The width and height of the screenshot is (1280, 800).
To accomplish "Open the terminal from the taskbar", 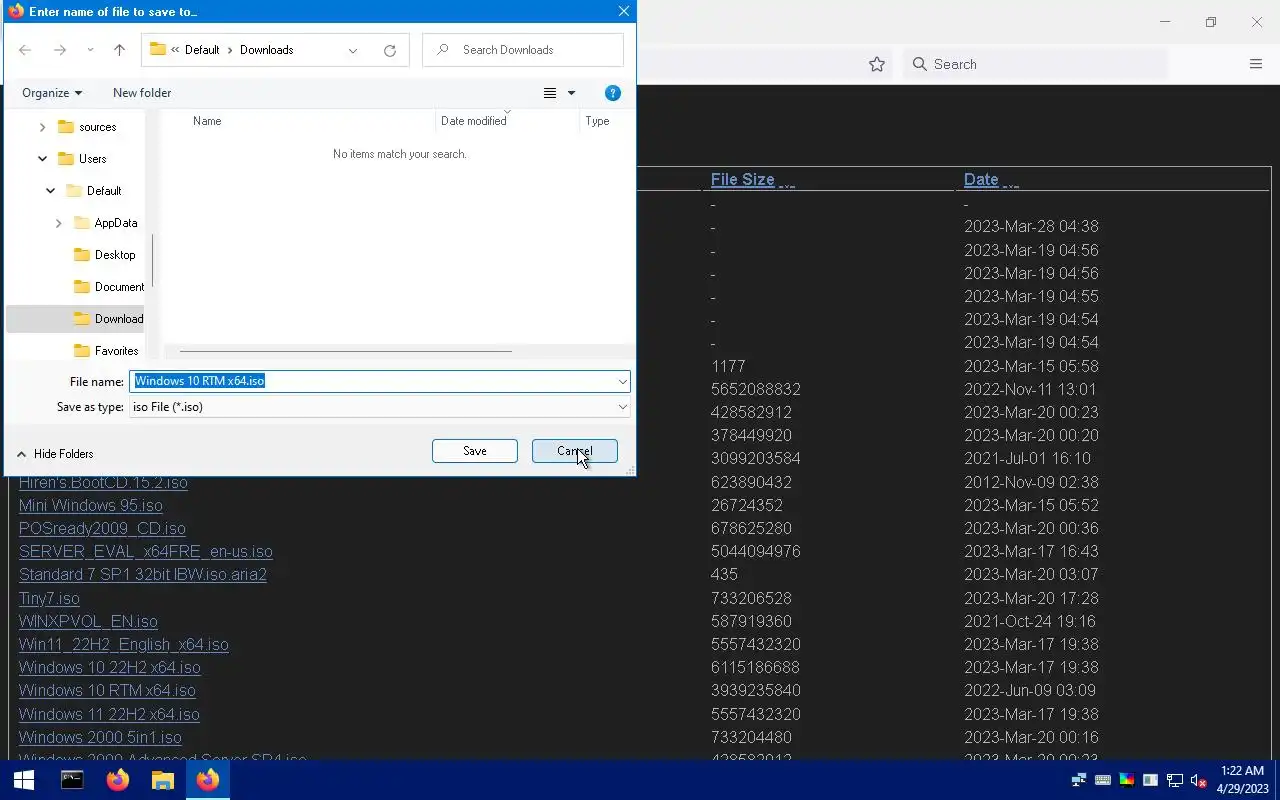I will tap(72, 780).
